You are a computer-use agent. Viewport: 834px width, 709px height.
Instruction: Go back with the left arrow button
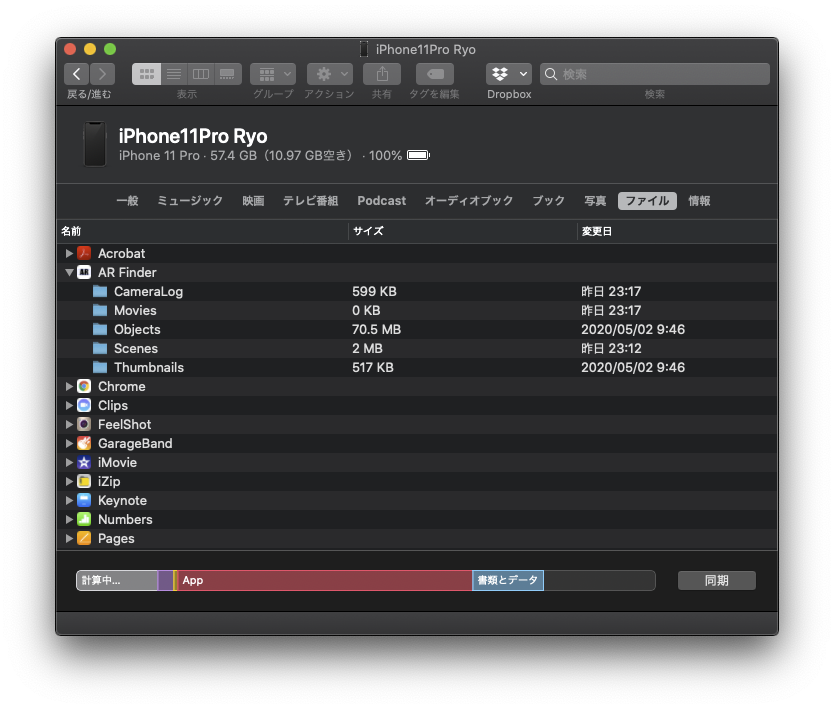pos(77,74)
